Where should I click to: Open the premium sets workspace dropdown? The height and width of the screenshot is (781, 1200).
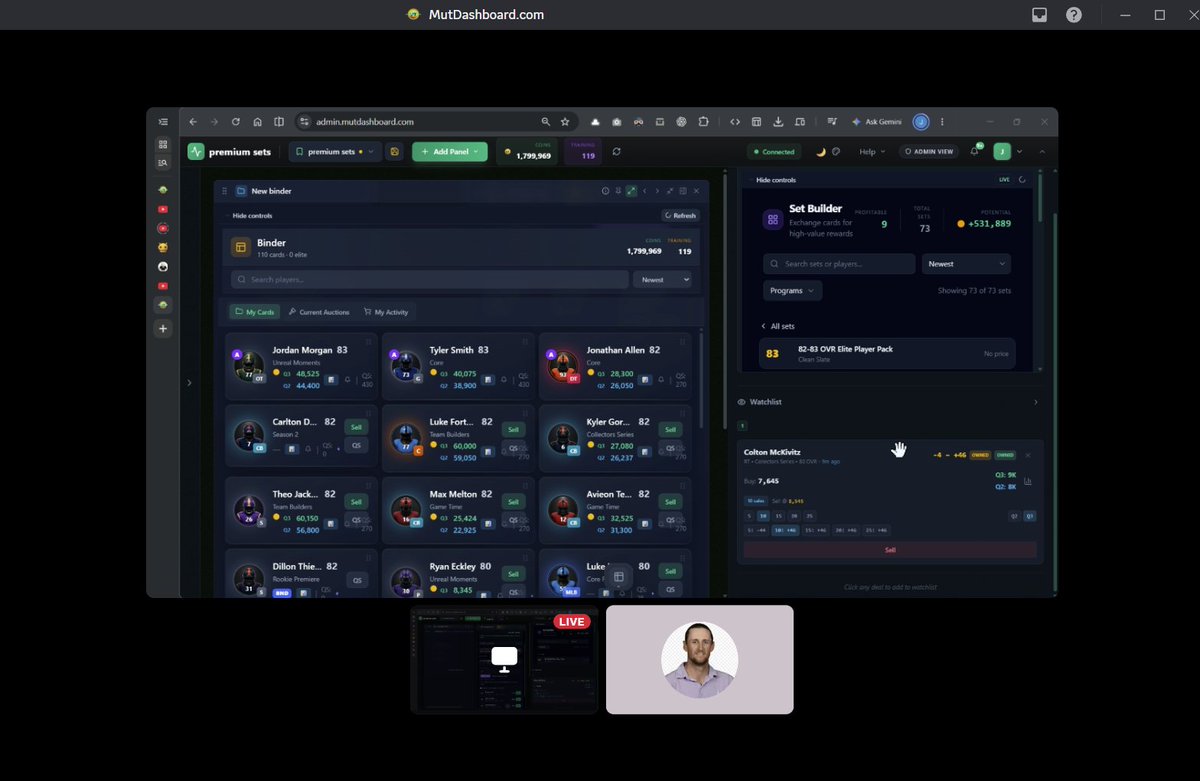[x=336, y=152]
